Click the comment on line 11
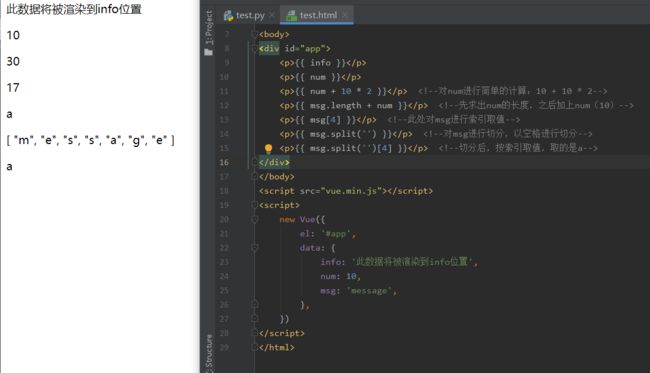 point(512,91)
